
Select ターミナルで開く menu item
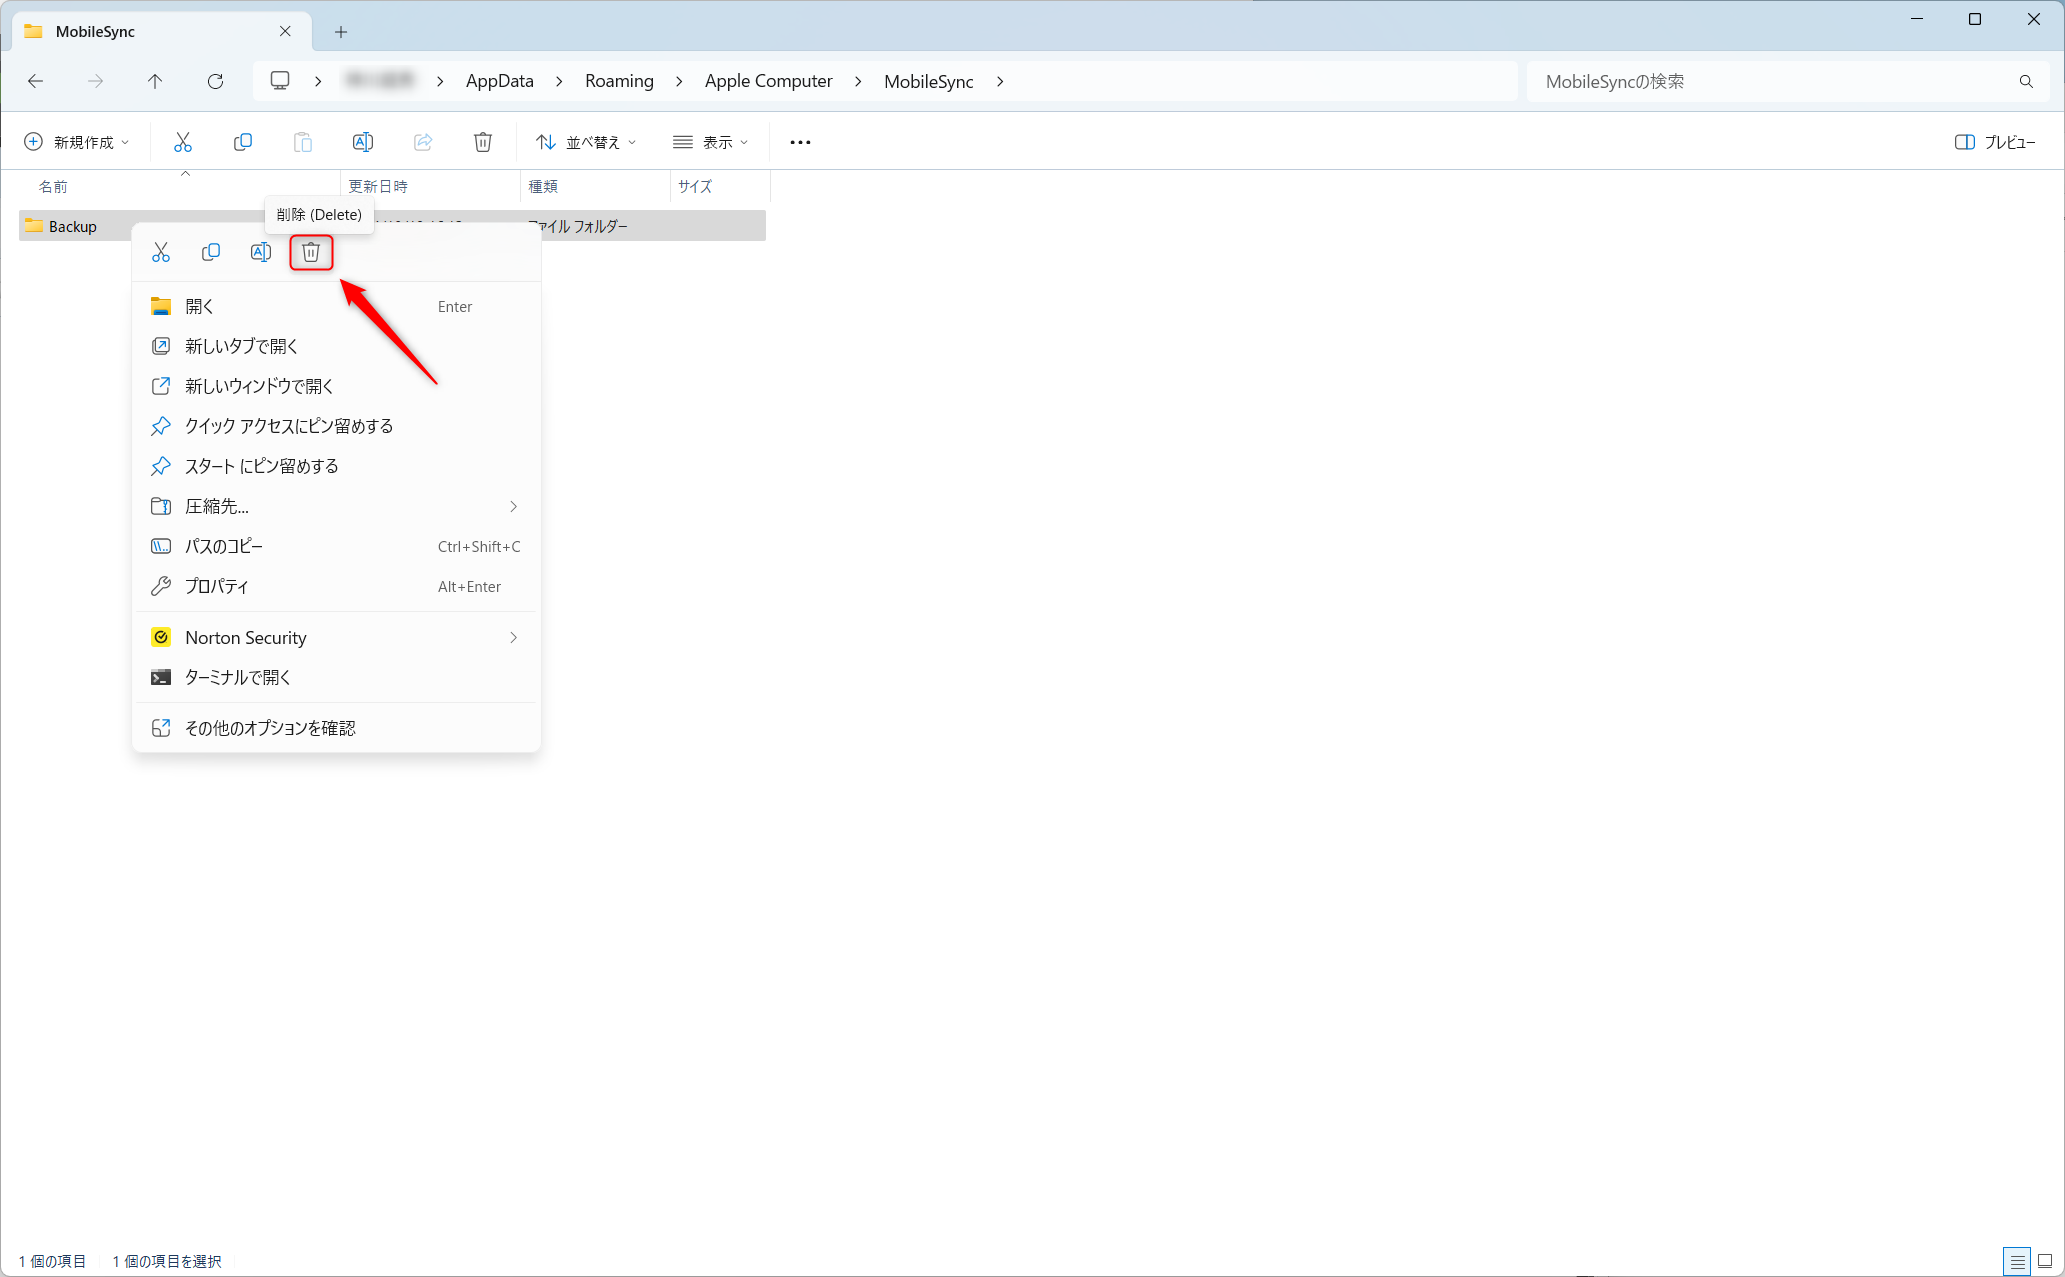[336, 678]
